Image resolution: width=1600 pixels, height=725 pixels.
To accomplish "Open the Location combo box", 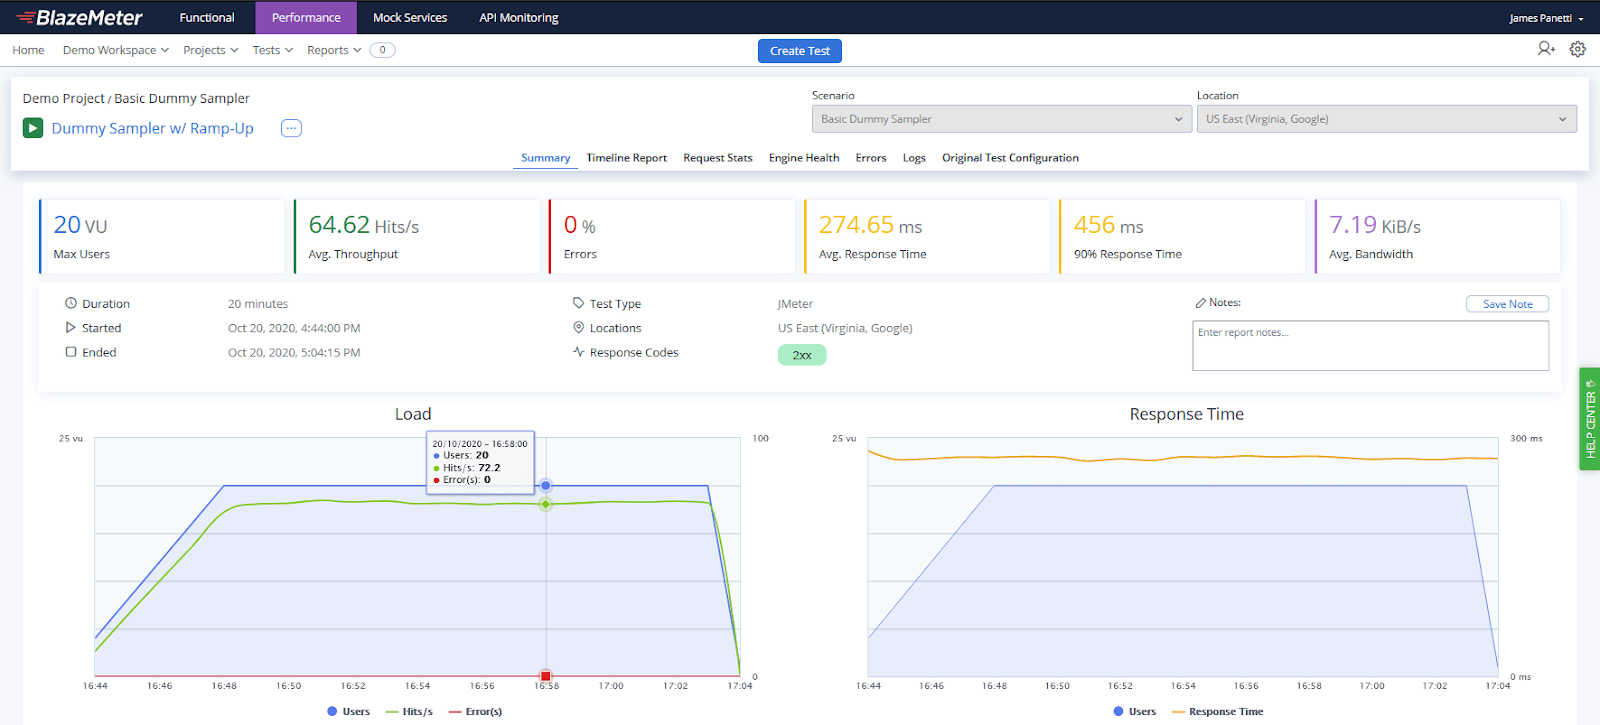I will tap(1387, 119).
